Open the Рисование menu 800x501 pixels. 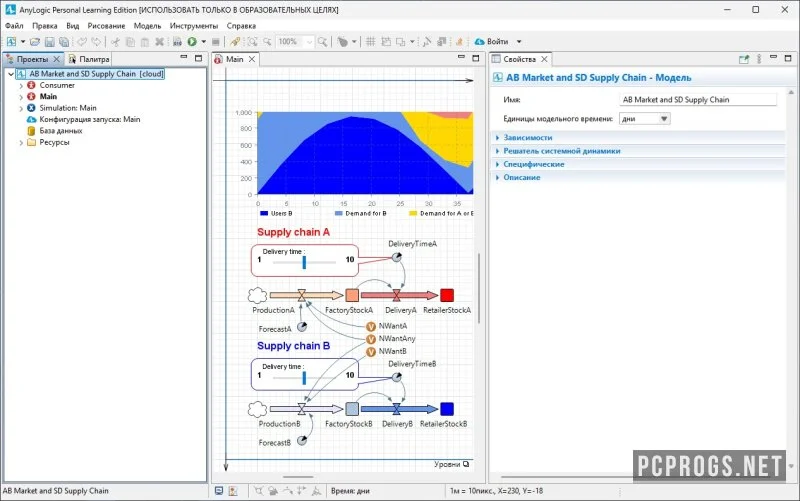tap(106, 26)
